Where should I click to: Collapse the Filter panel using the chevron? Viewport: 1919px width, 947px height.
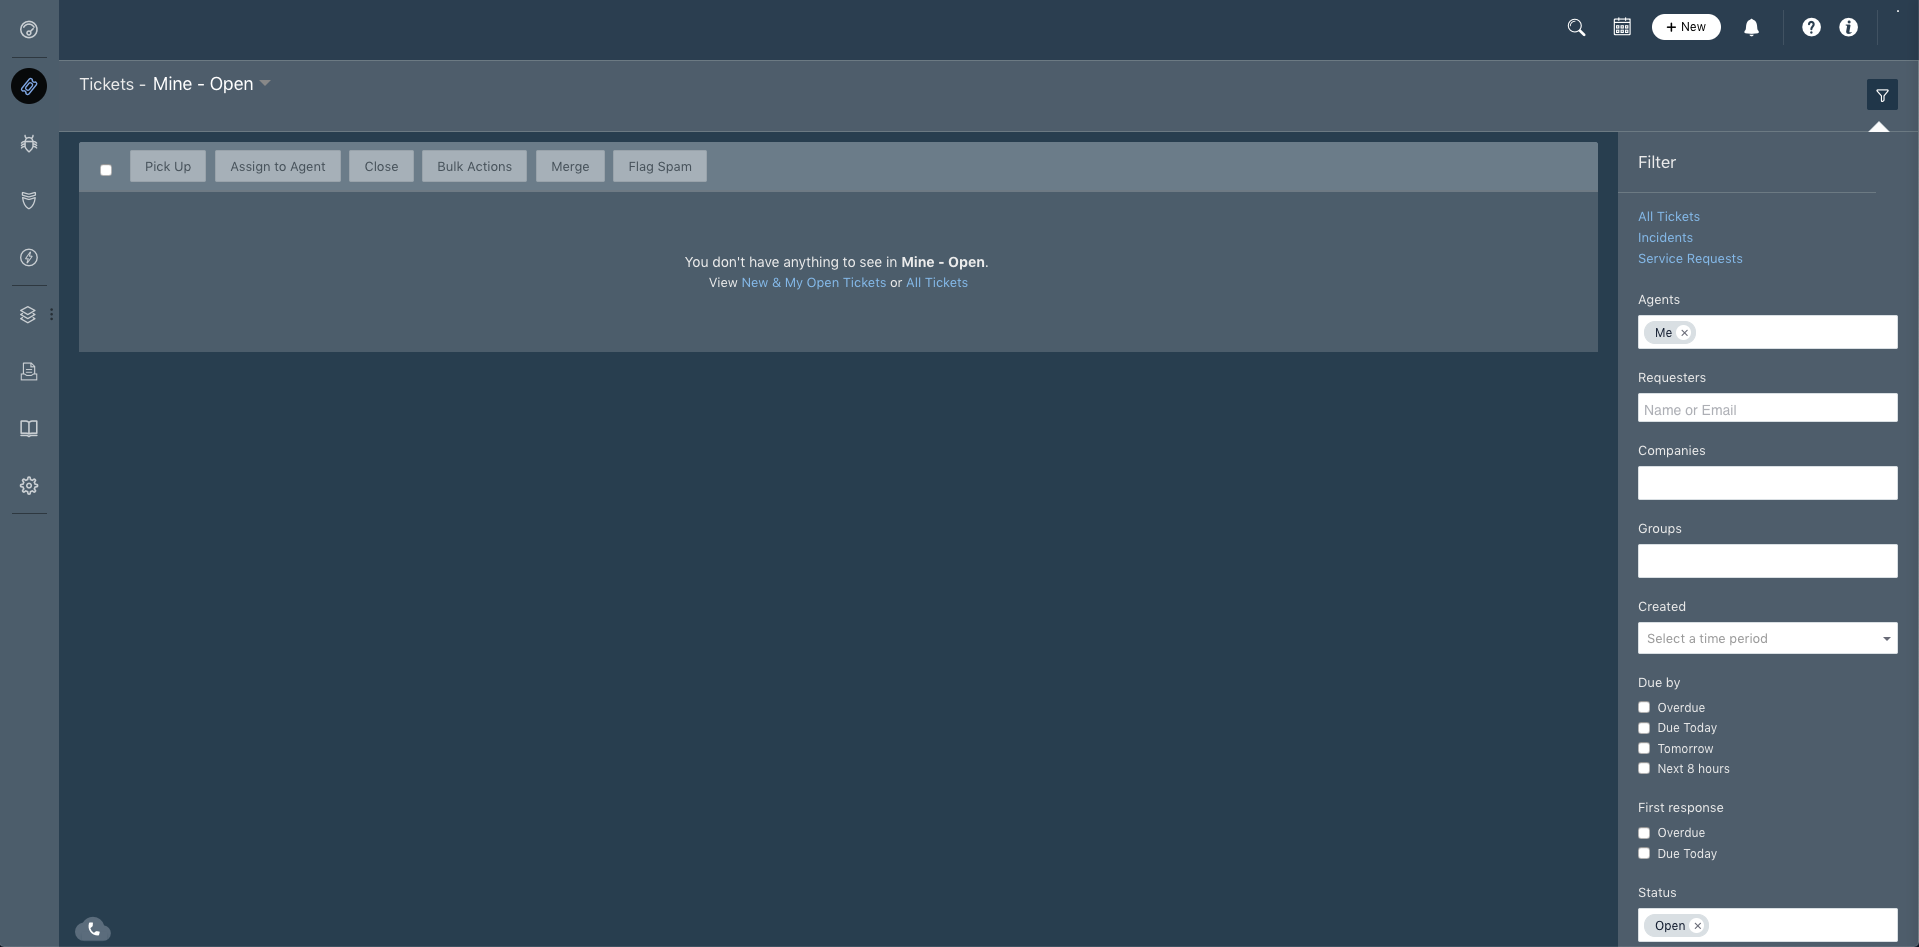pos(1878,128)
